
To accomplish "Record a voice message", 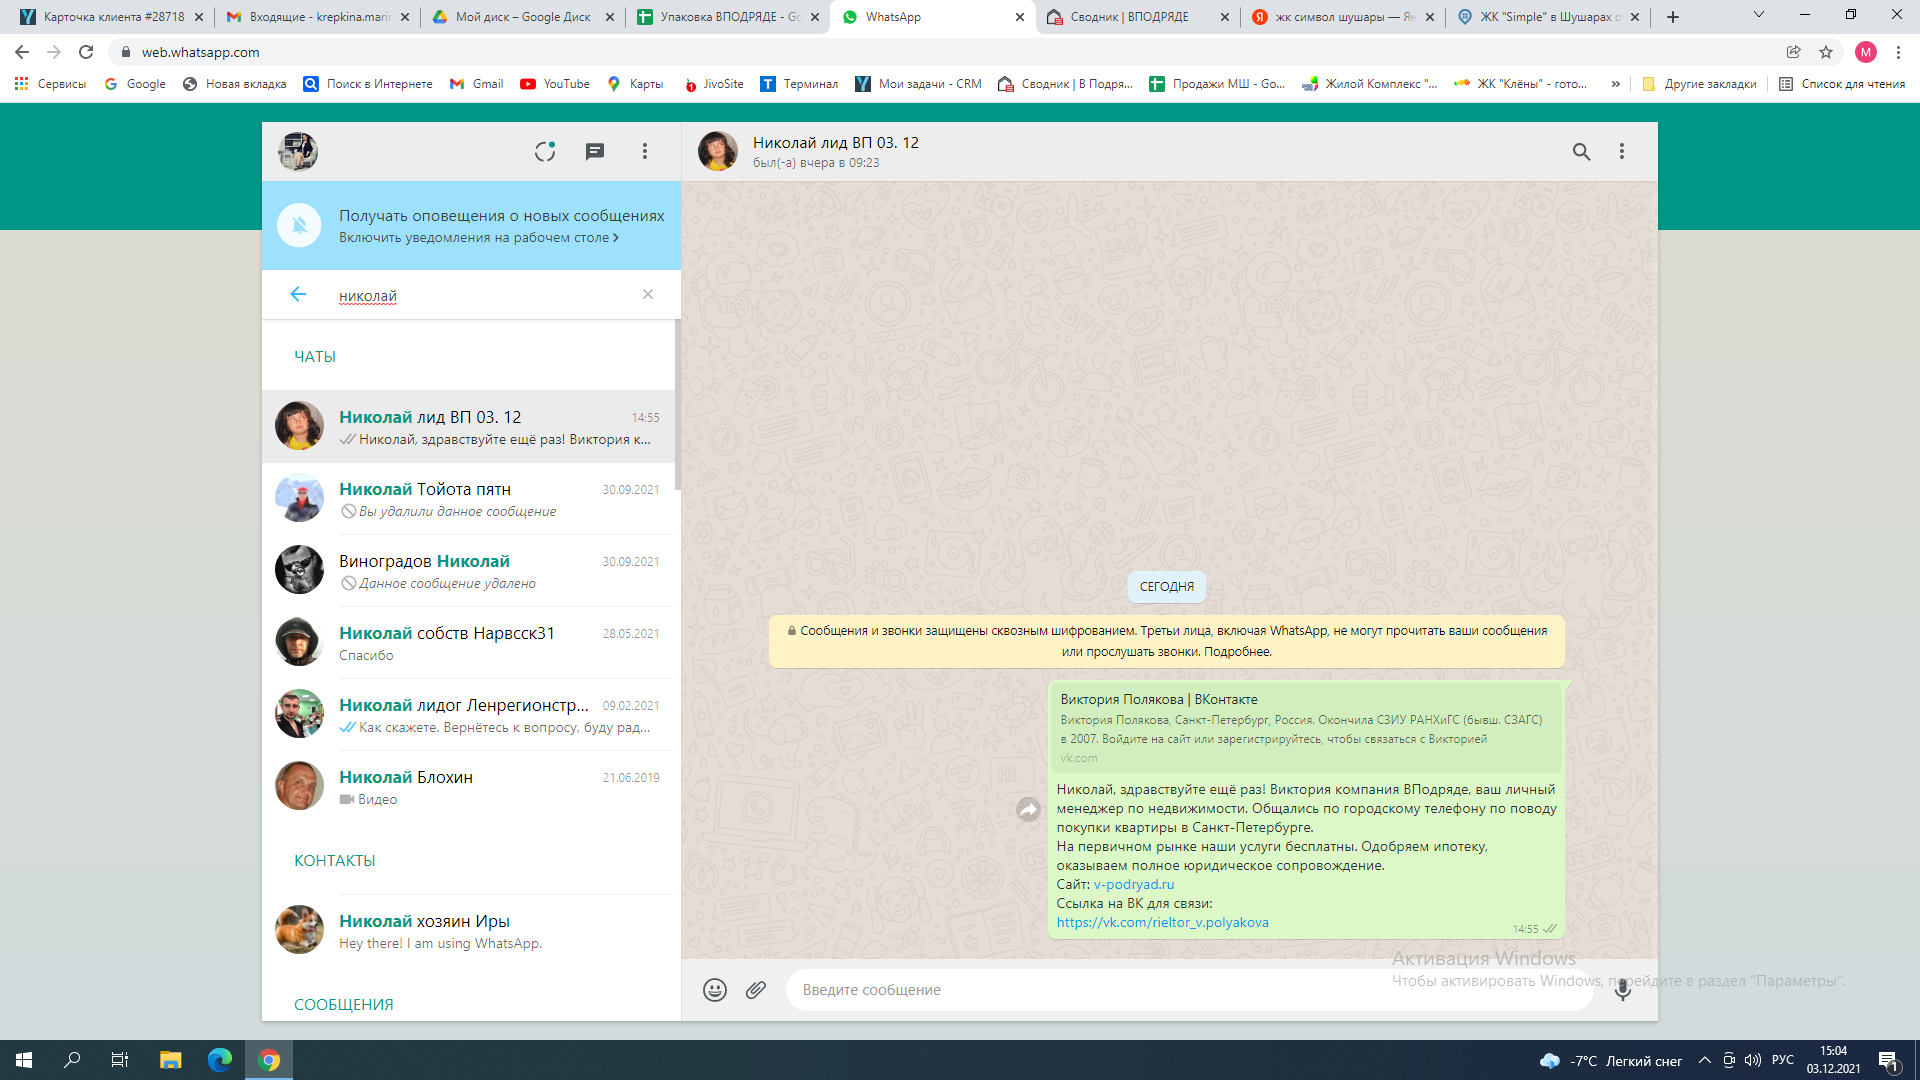I will [1622, 990].
